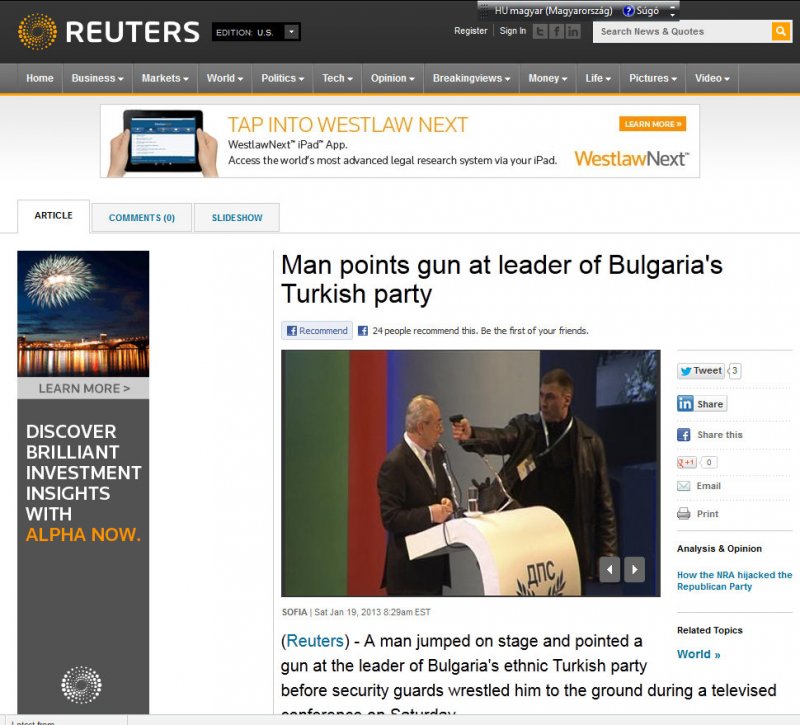Show the previous slideshow photo
This screenshot has height=725, width=800.
click(x=610, y=569)
